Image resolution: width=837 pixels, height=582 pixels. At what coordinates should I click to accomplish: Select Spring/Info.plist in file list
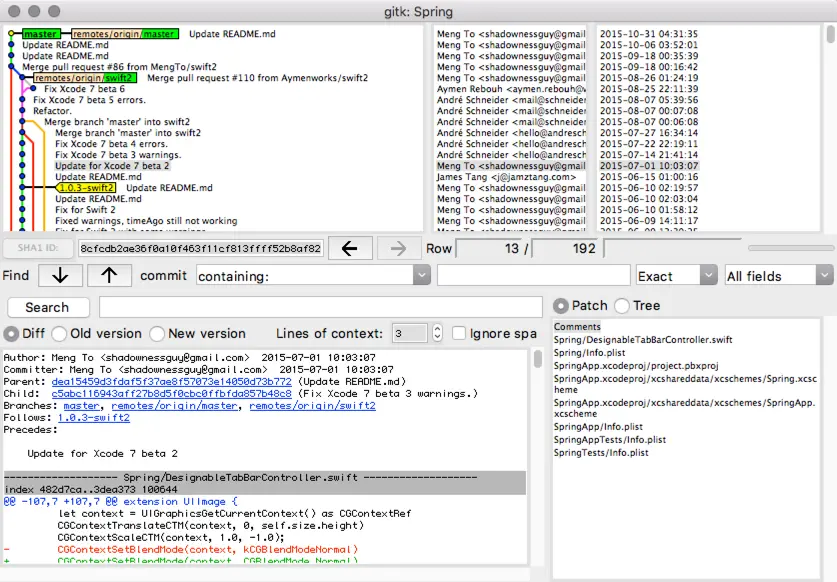pyautogui.click(x=589, y=353)
